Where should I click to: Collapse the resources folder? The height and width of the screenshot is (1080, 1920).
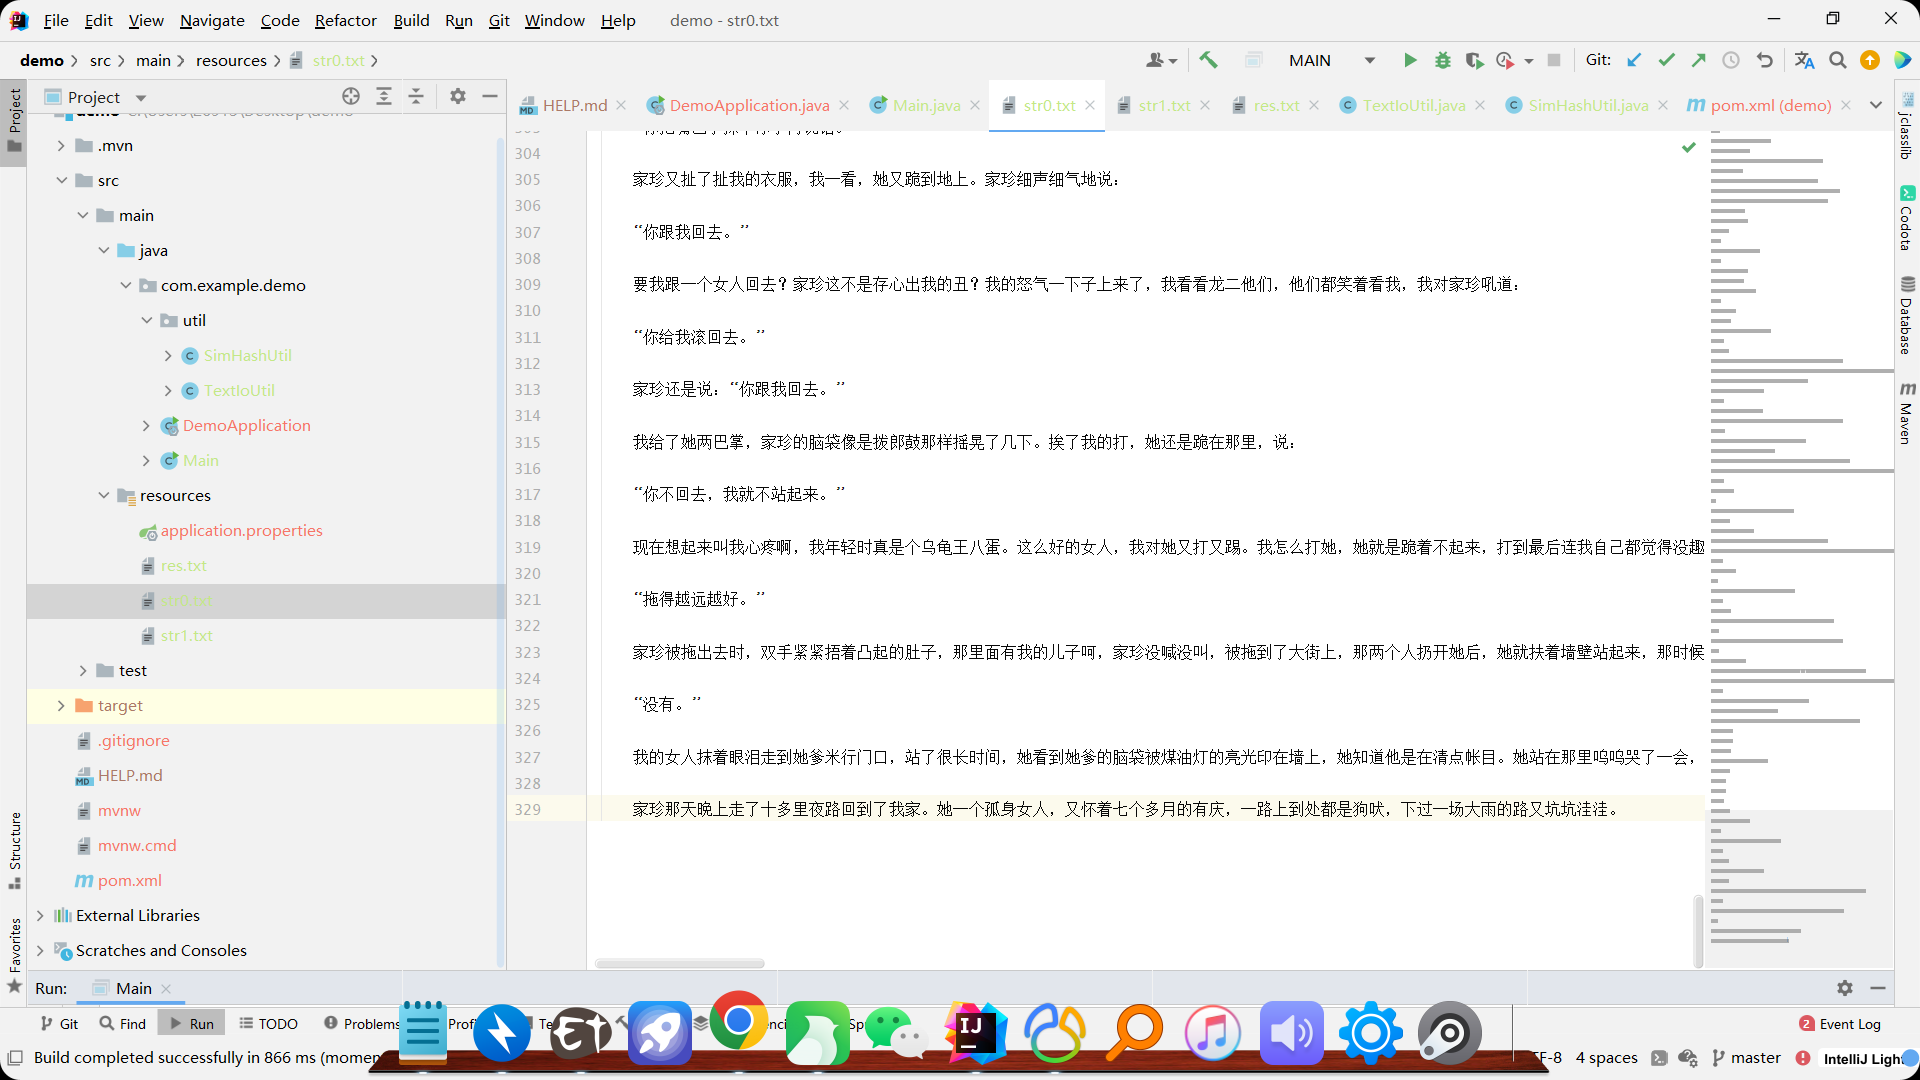click(104, 495)
